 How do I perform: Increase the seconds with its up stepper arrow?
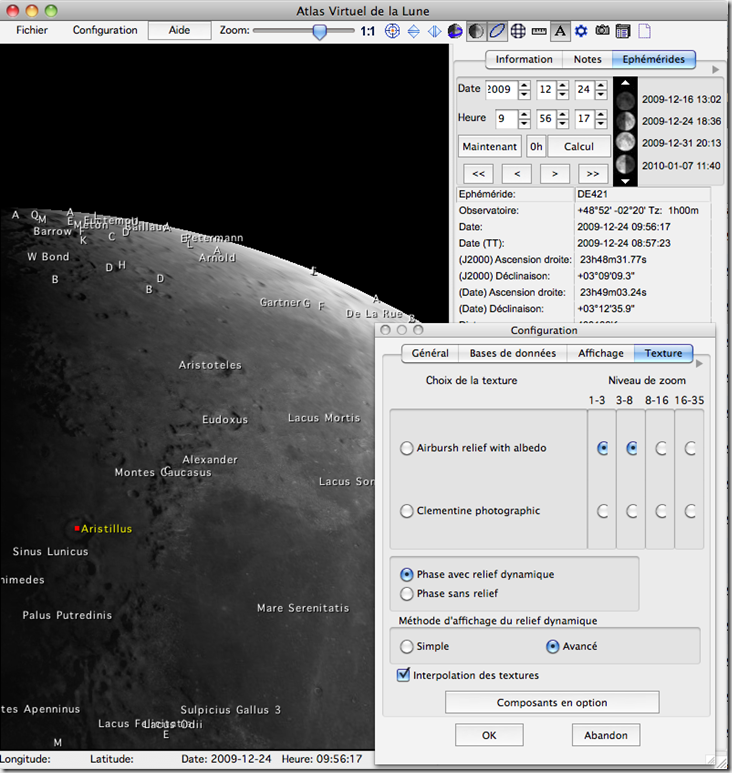pos(601,114)
